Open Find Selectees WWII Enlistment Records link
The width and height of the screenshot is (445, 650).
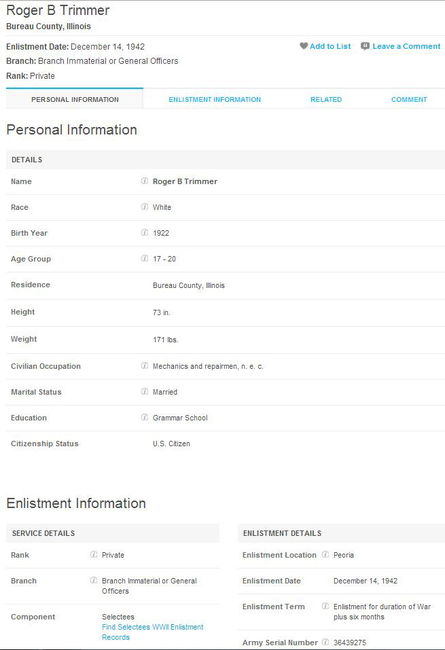(x=153, y=632)
